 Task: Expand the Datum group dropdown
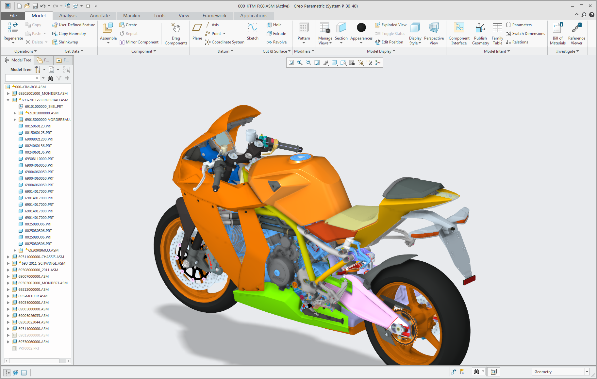(225, 51)
